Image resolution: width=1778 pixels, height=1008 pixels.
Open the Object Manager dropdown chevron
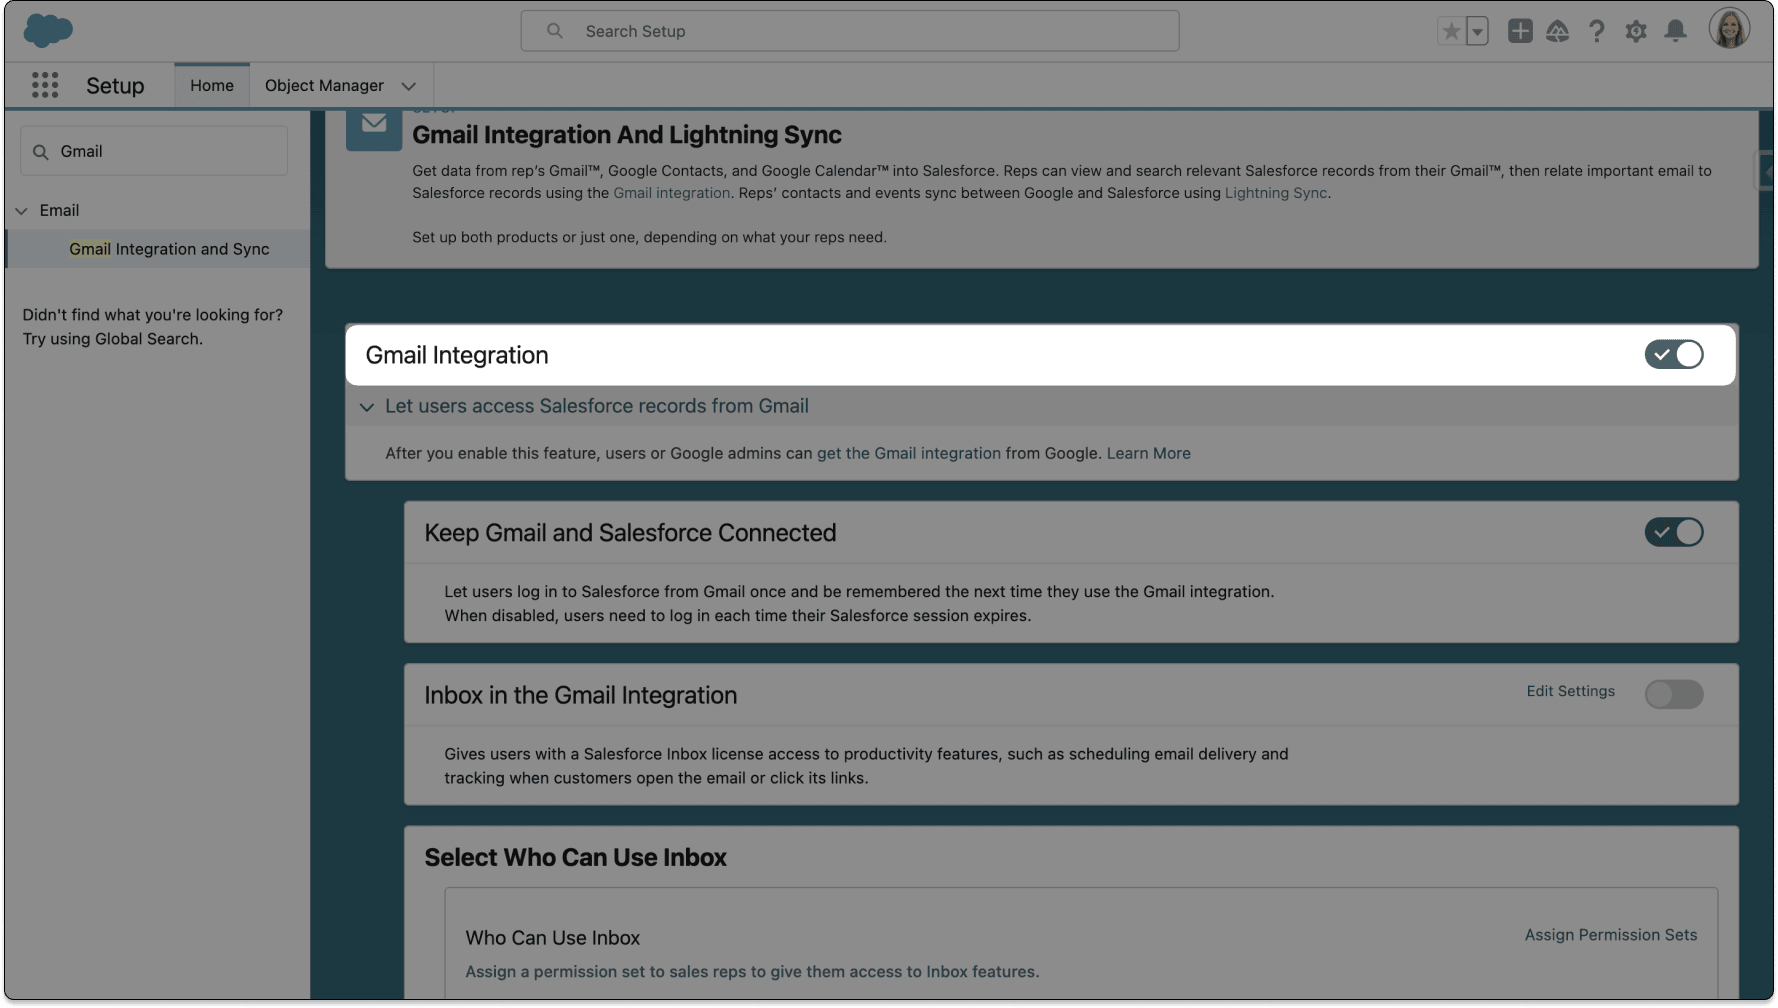409,86
